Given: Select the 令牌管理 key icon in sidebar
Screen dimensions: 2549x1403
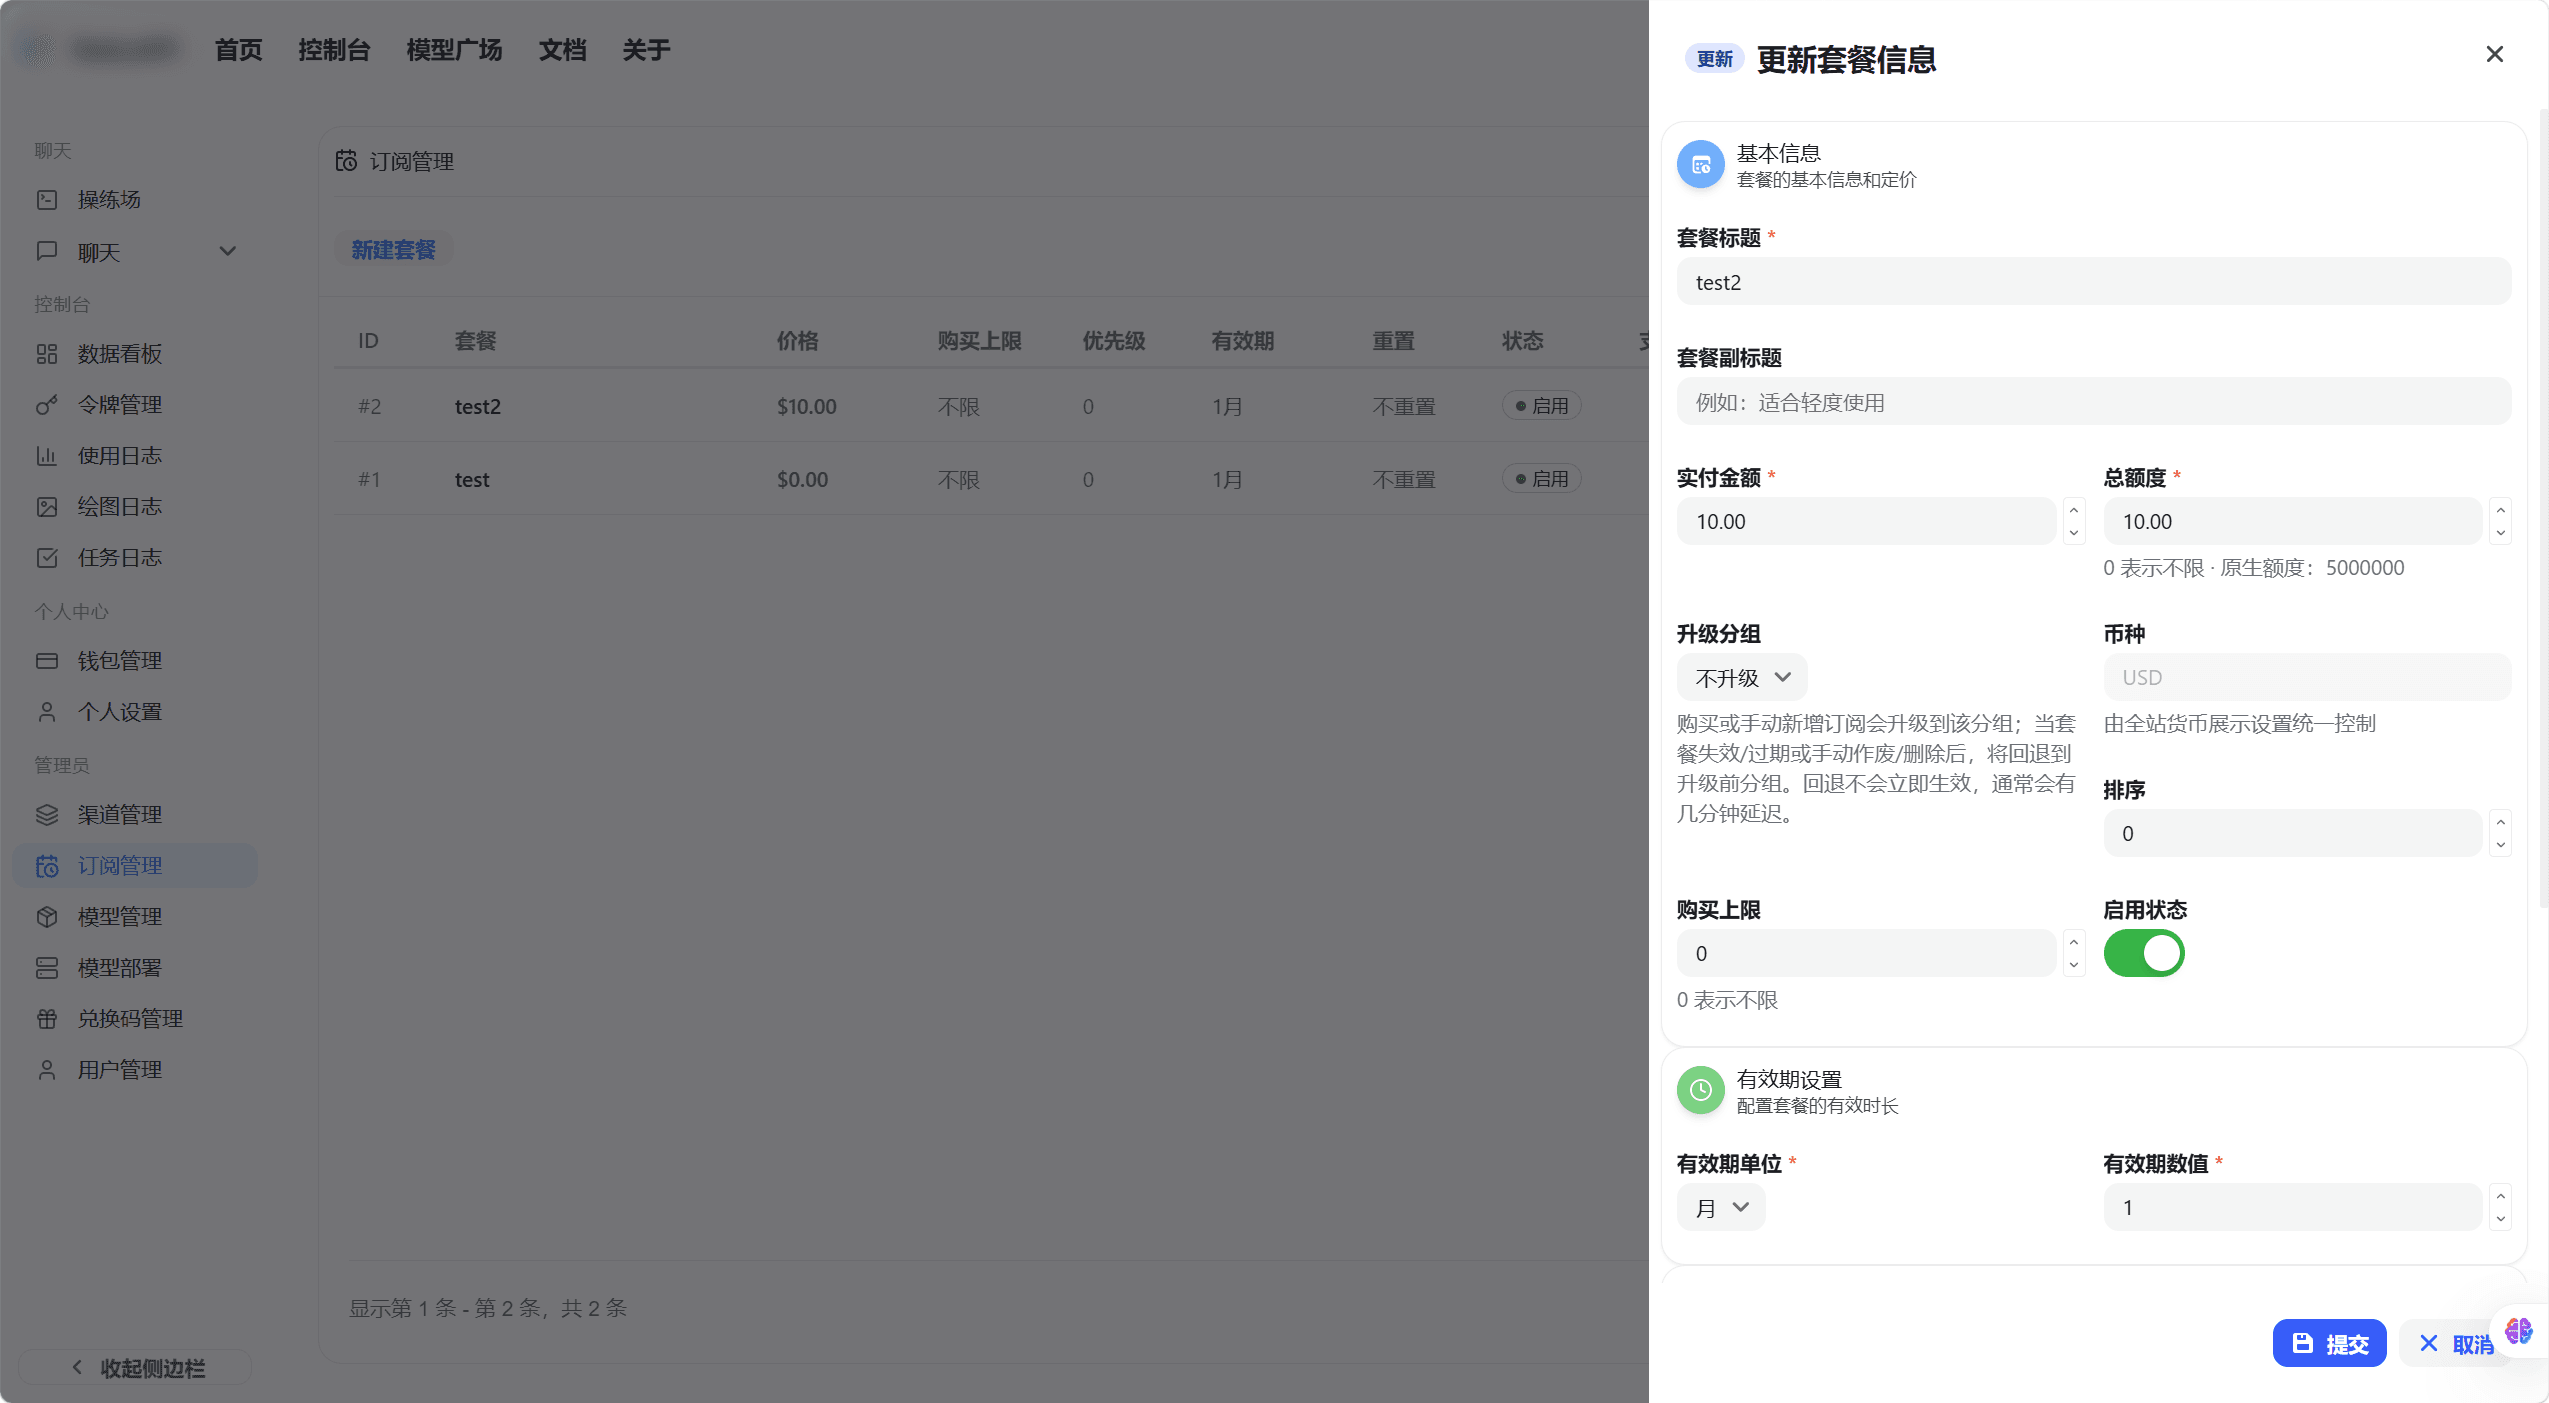Looking at the screenshot, I should click(48, 404).
